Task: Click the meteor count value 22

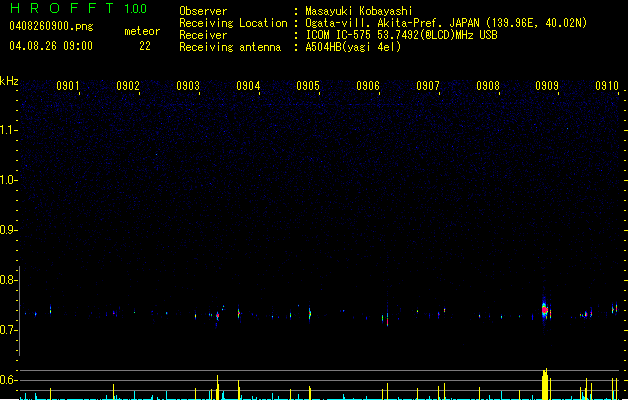Action: tap(145, 46)
